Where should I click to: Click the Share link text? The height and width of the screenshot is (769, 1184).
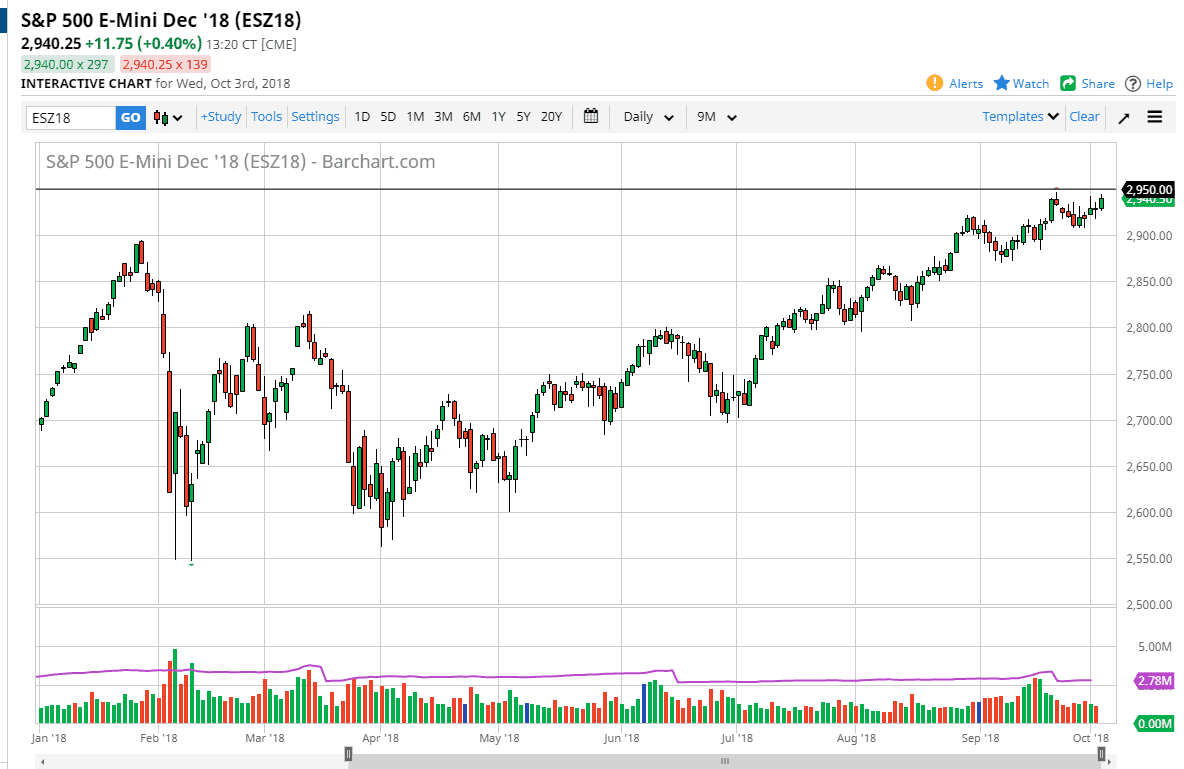1098,84
